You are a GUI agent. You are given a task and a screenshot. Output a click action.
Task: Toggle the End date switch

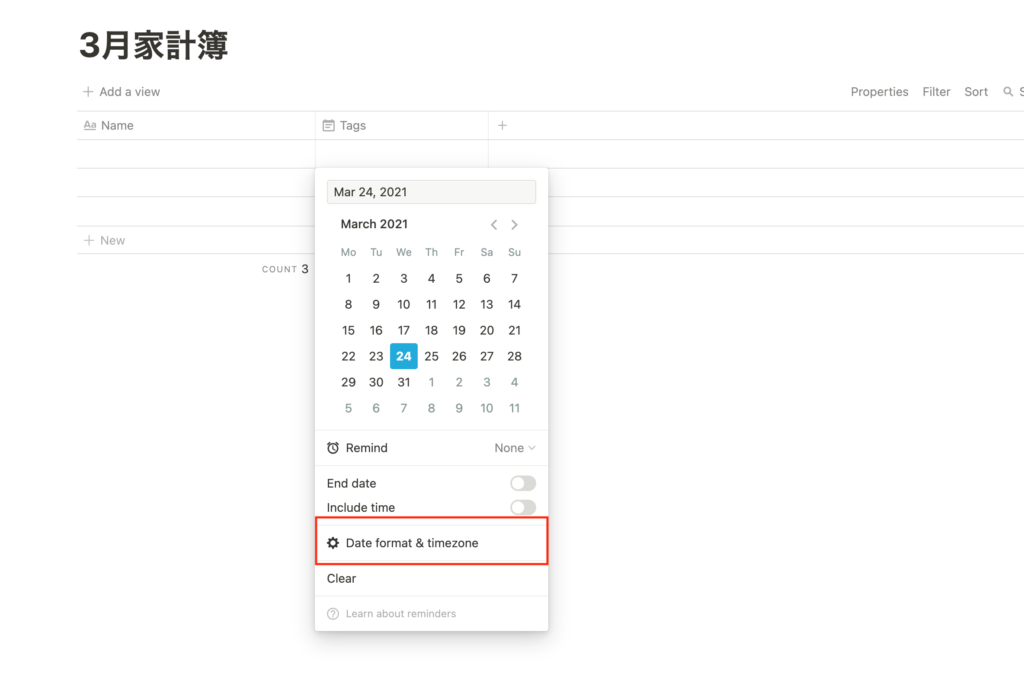[x=523, y=483]
